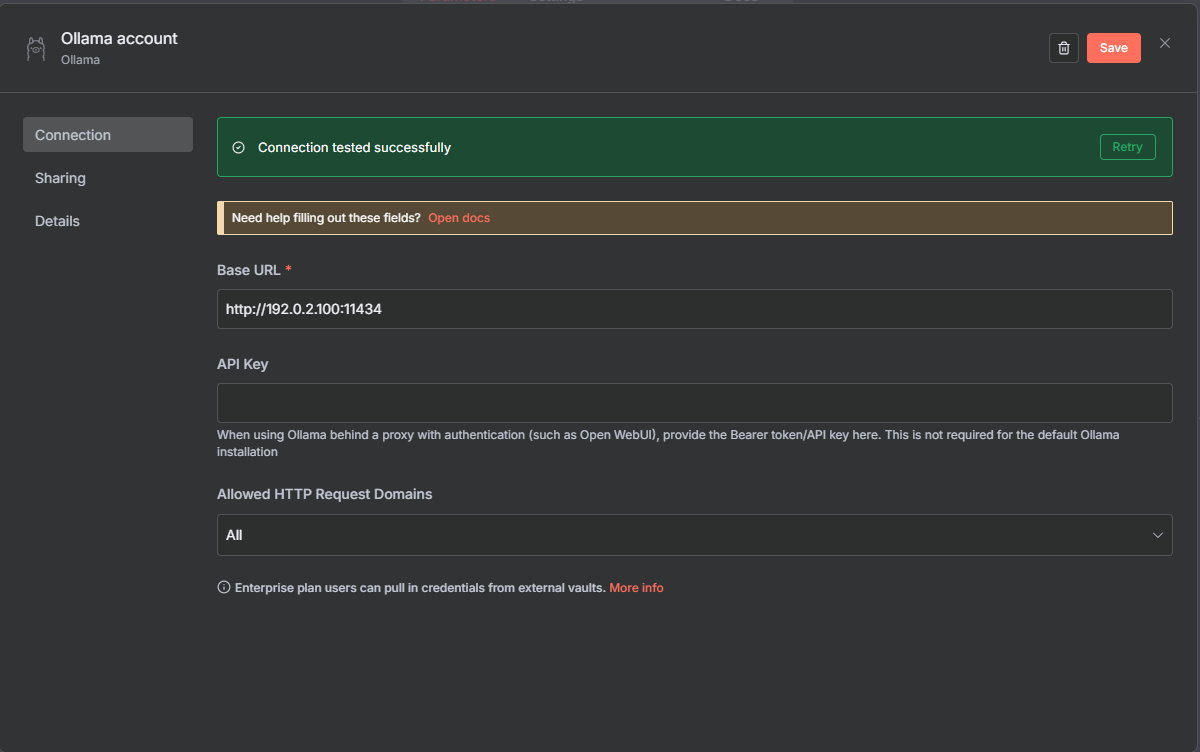This screenshot has height=752, width=1200.
Task: Click the Need help filling out fields notice
Action: (x=326, y=218)
